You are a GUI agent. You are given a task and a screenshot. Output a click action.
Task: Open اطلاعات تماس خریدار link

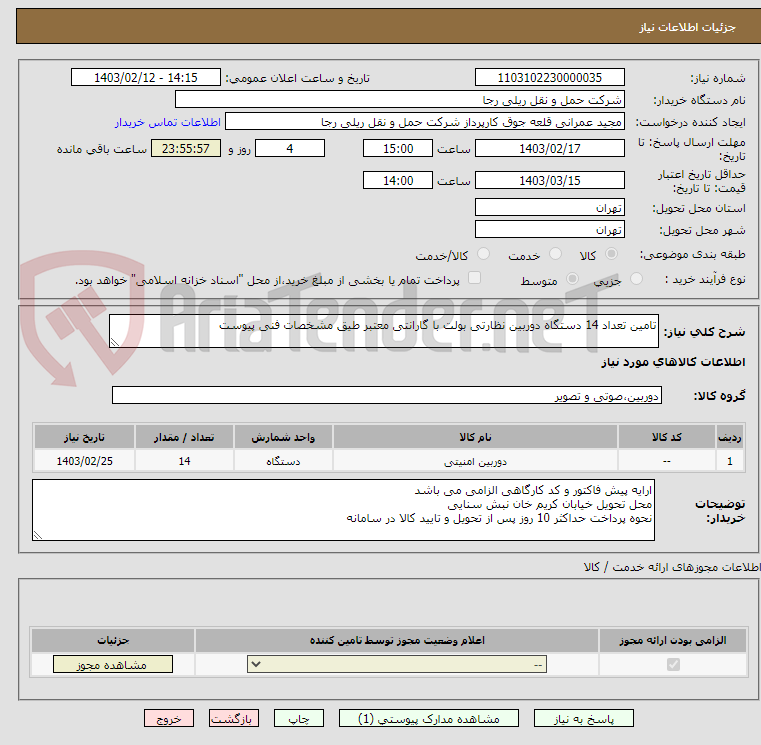tap(167, 122)
